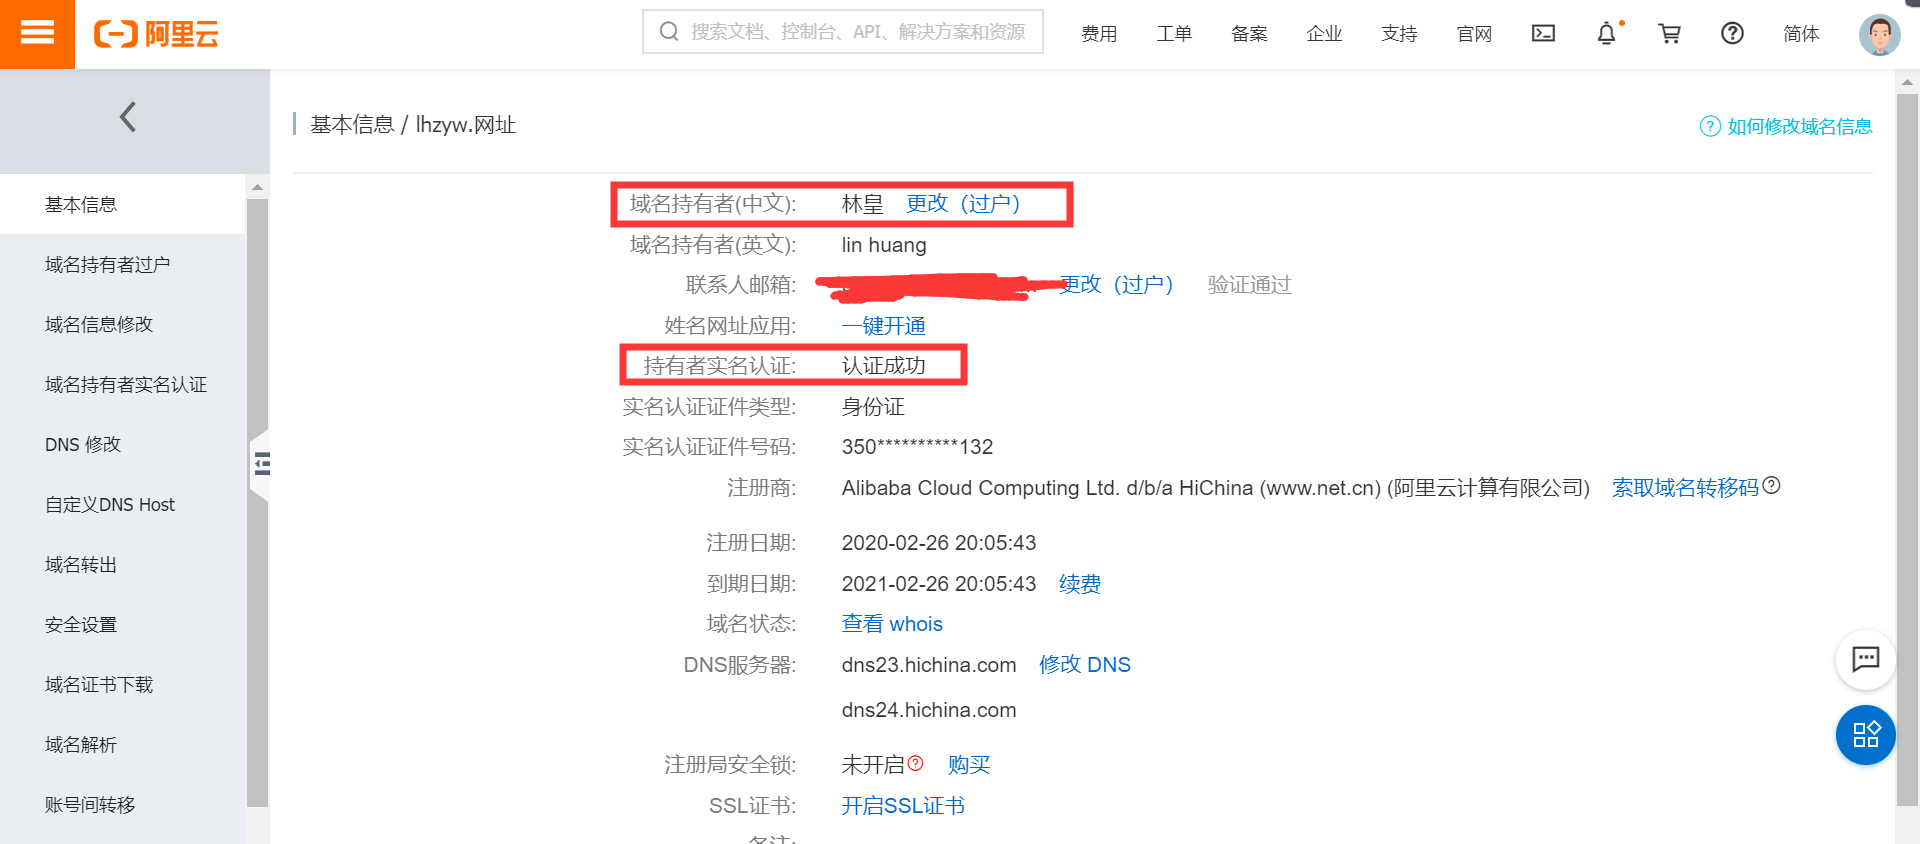Open the 支持 menu
This screenshot has height=844, width=1920.
(1399, 34)
